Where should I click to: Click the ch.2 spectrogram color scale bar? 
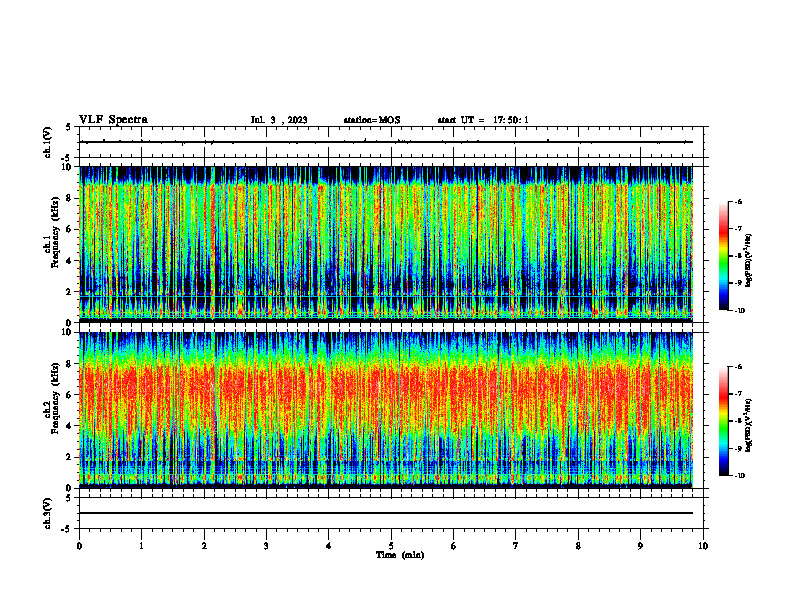[x=724, y=421]
